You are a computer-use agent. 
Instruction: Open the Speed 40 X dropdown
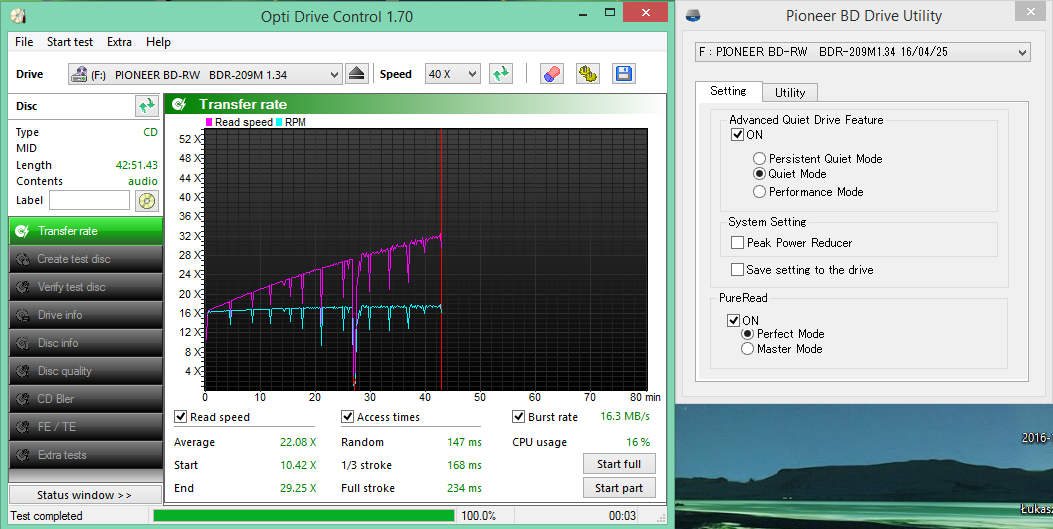(452, 74)
